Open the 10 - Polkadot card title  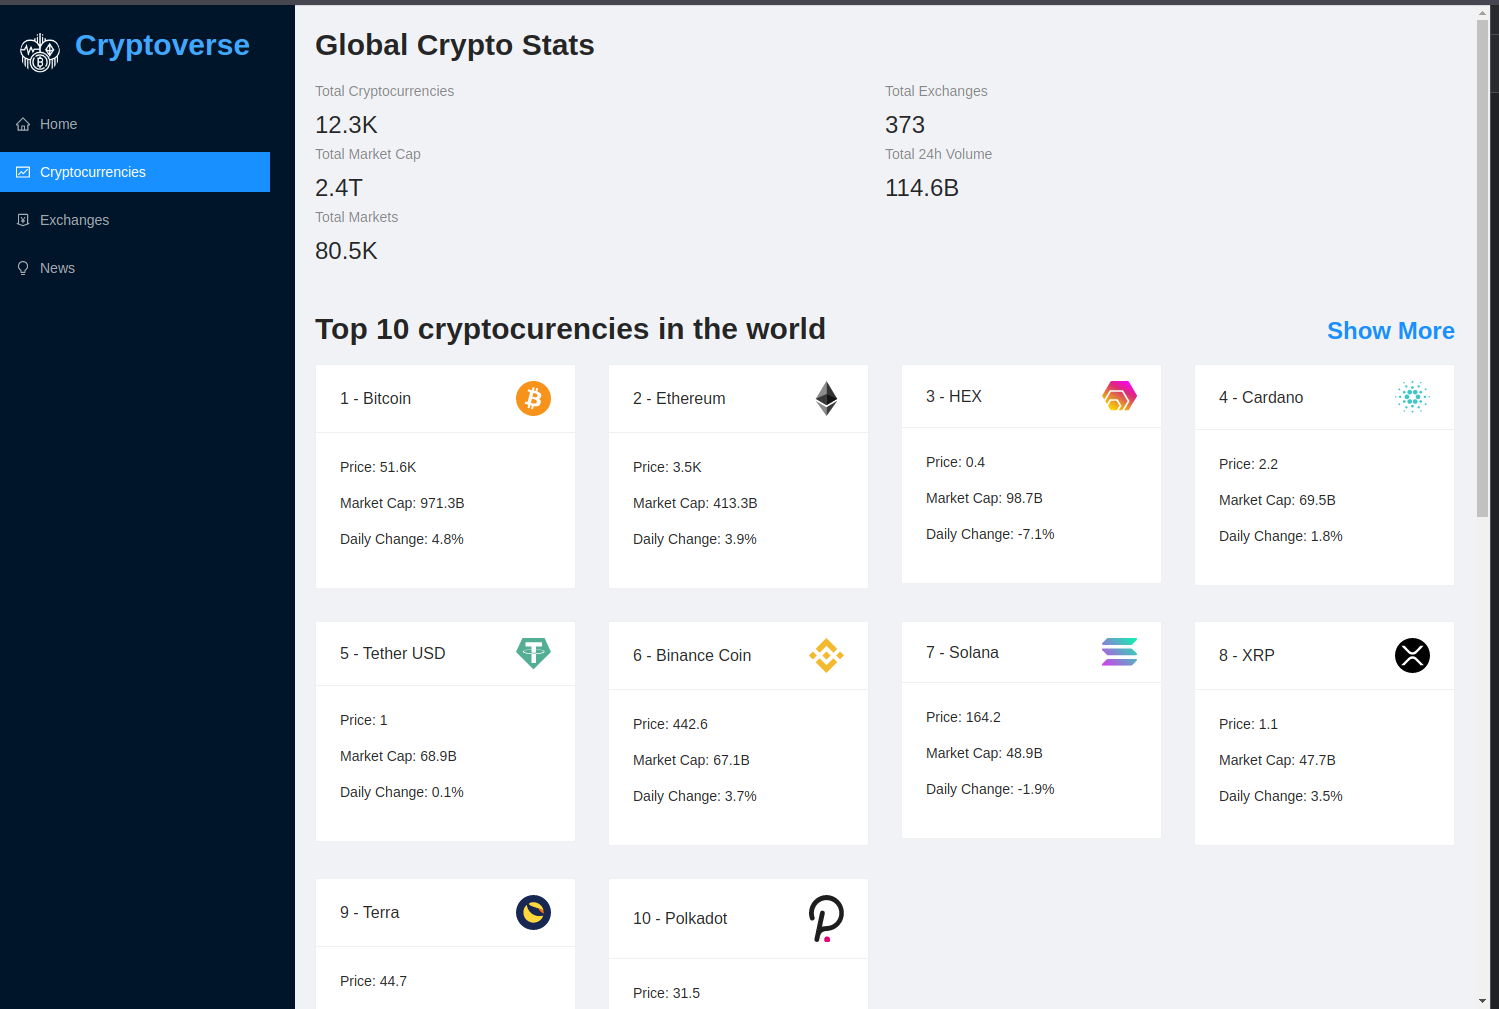pyautogui.click(x=680, y=918)
